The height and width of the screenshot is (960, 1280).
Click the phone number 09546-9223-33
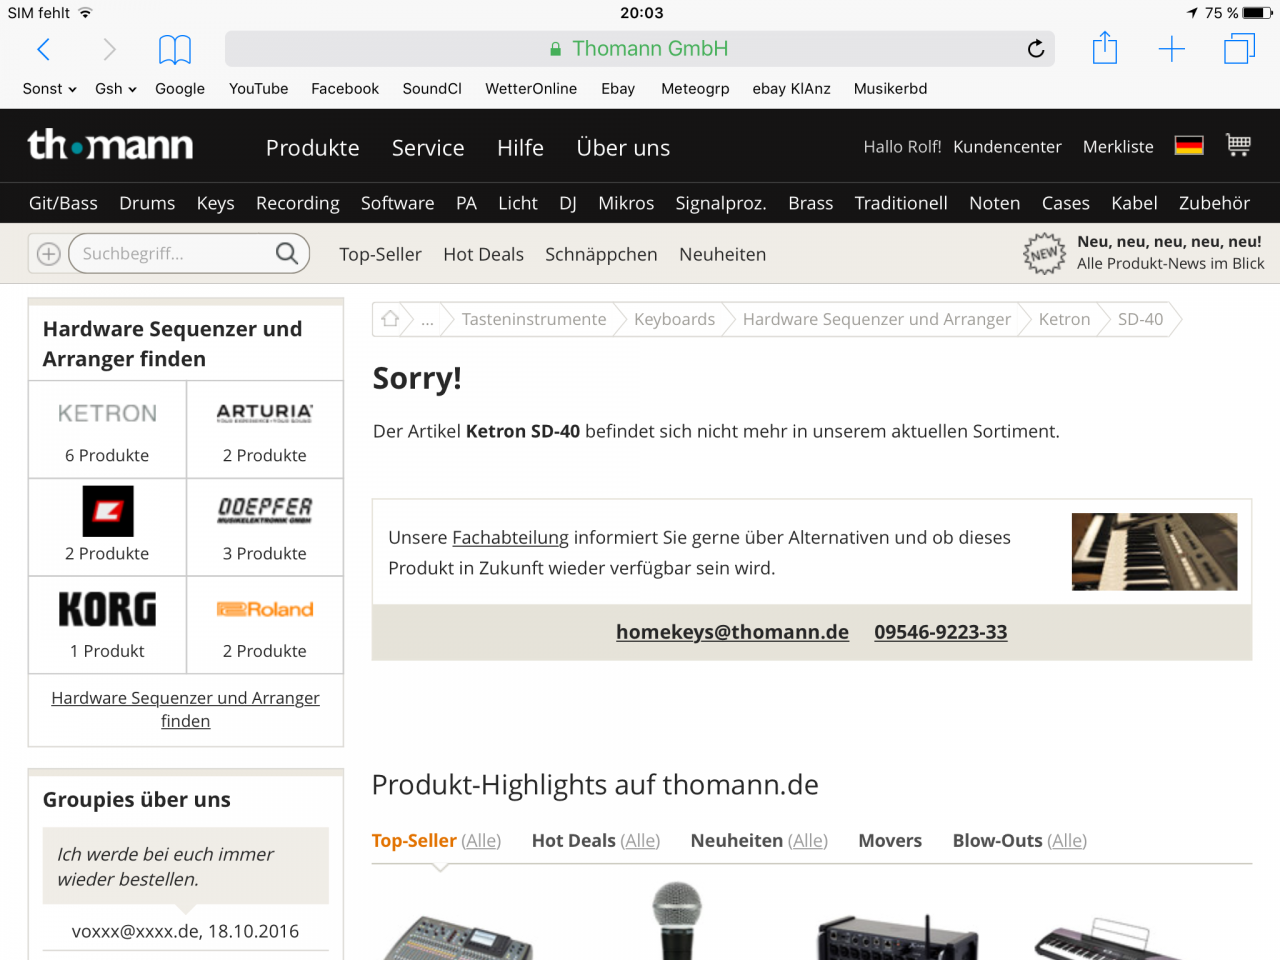coord(941,632)
